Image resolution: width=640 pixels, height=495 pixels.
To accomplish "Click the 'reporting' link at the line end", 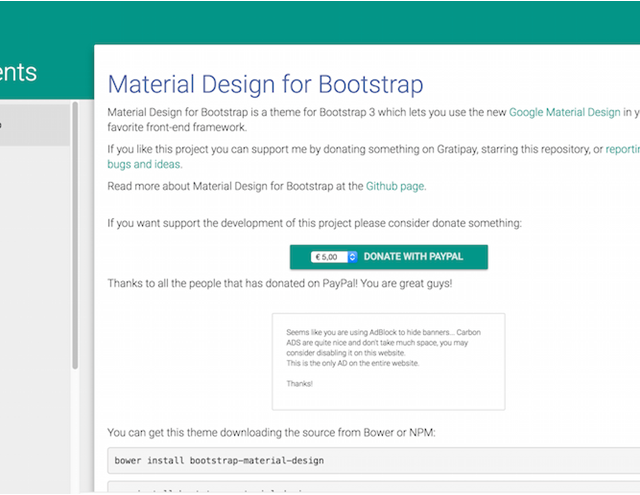I will coord(622,150).
